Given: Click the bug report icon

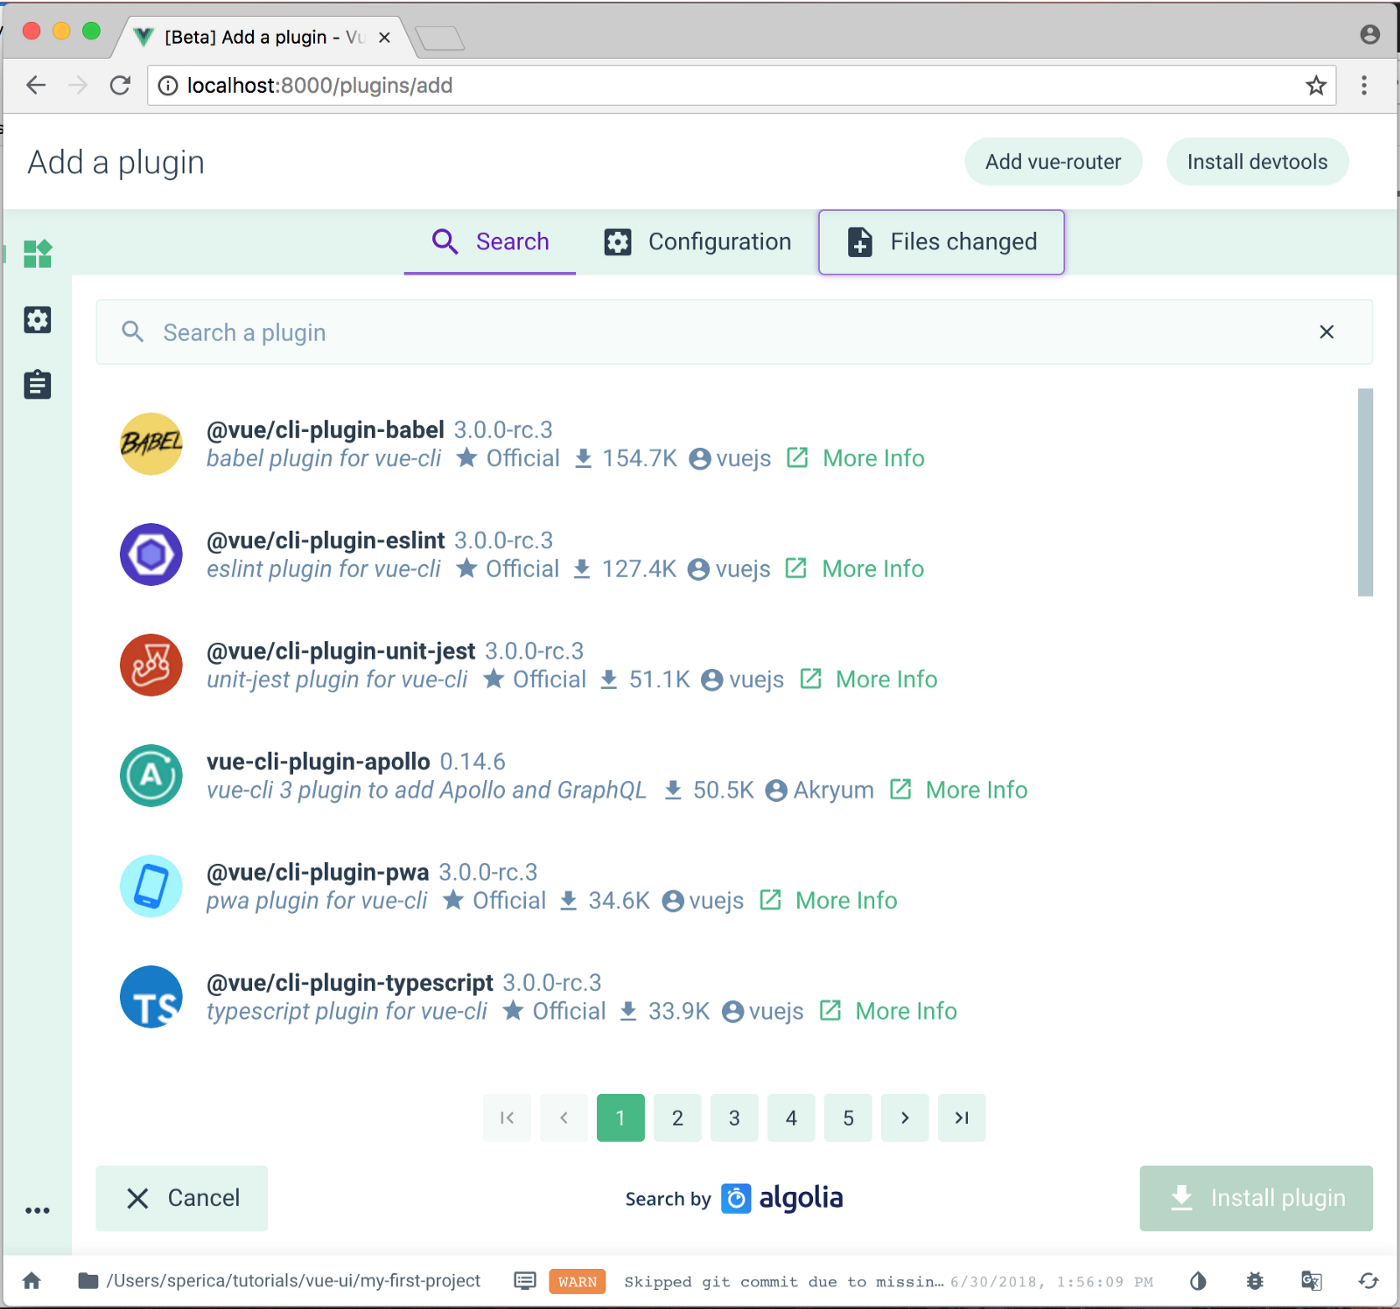Looking at the screenshot, I should pyautogui.click(x=1255, y=1281).
